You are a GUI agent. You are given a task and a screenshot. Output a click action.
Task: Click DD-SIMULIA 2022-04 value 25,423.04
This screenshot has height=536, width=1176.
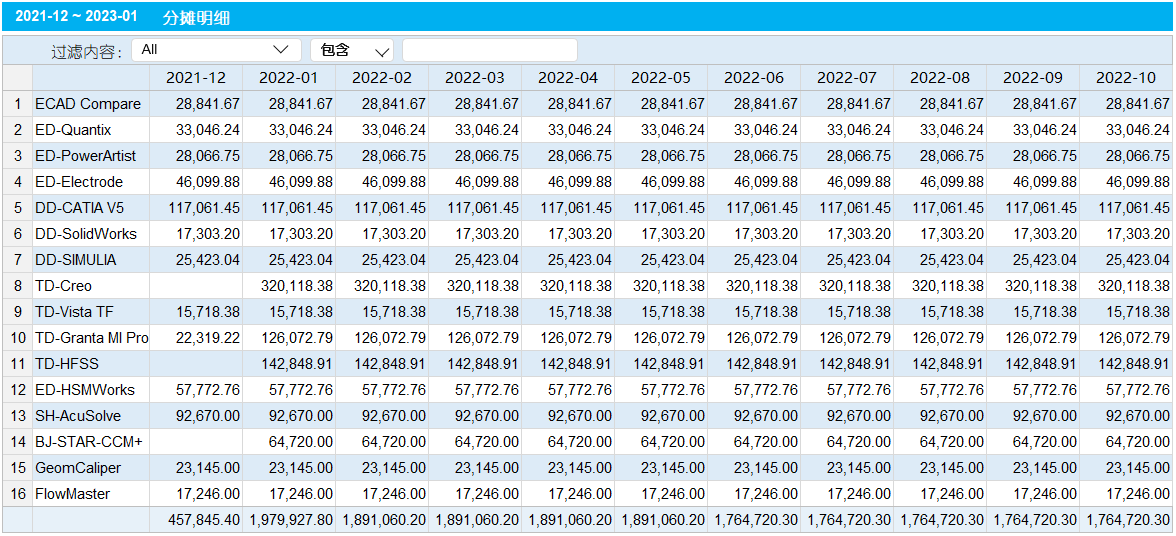coord(580,260)
